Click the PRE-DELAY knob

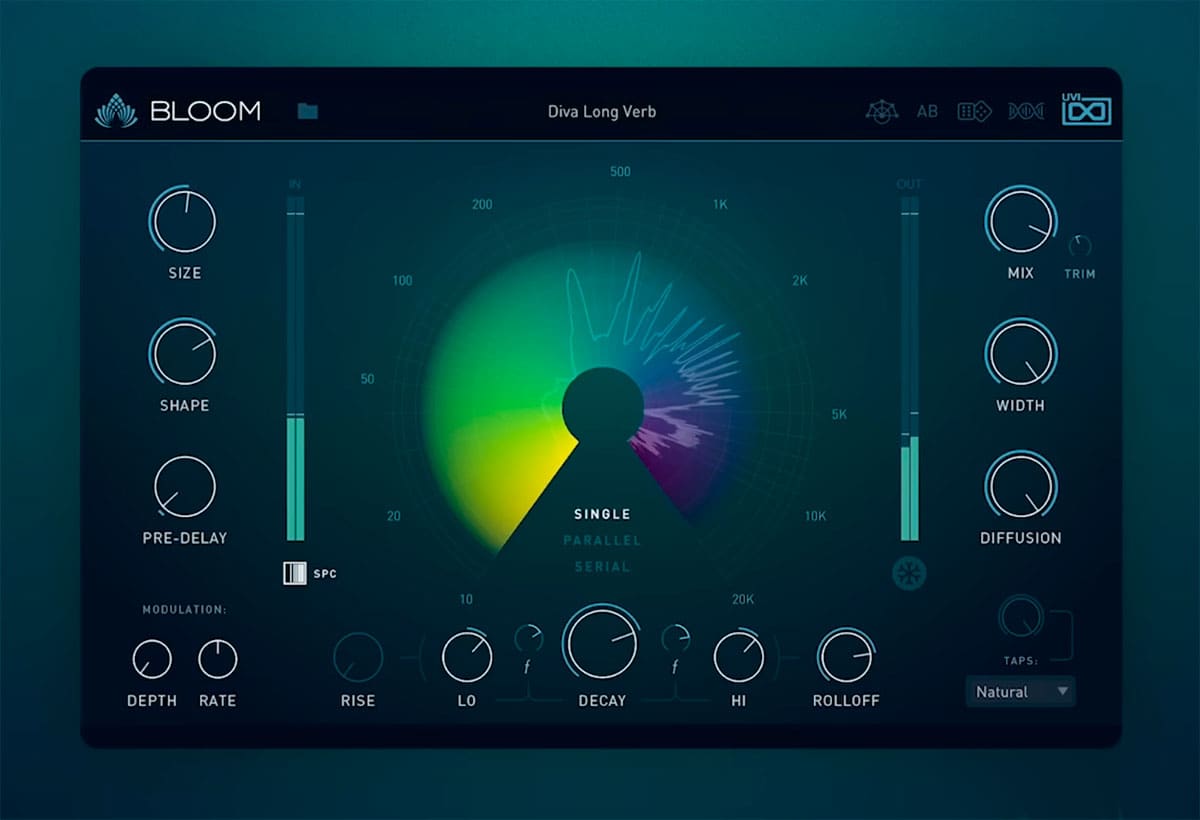coord(184,486)
